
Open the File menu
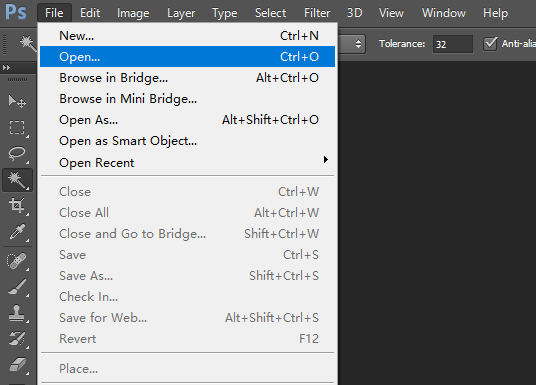[54, 13]
